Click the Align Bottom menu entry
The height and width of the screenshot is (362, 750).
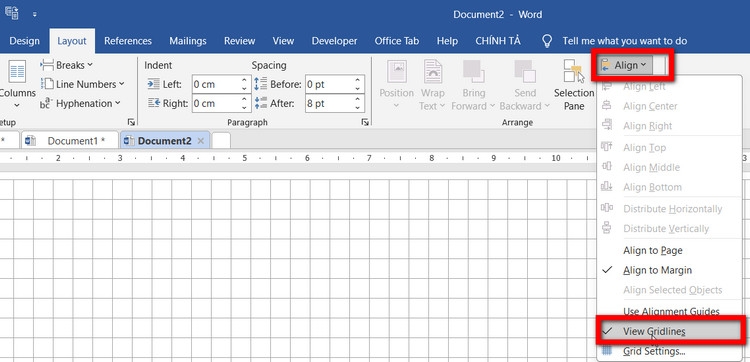point(670,187)
